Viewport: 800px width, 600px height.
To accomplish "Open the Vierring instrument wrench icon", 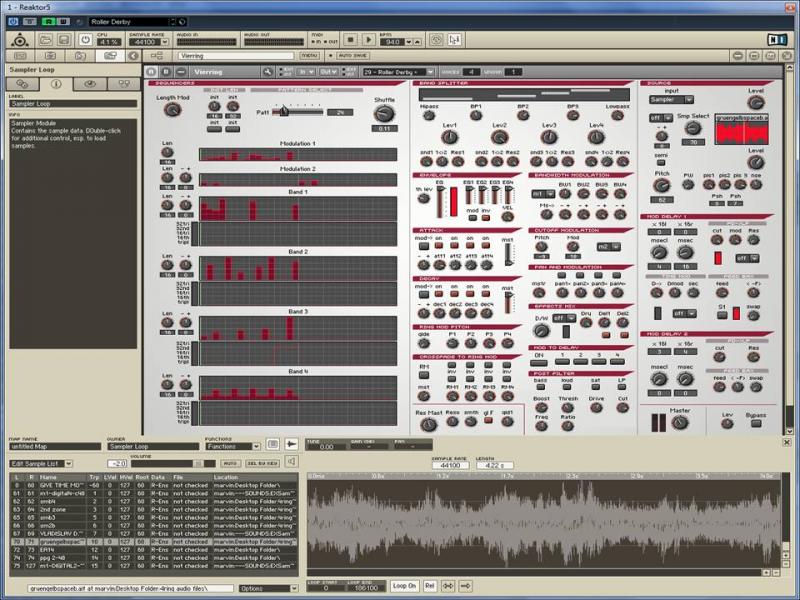I will [x=267, y=72].
